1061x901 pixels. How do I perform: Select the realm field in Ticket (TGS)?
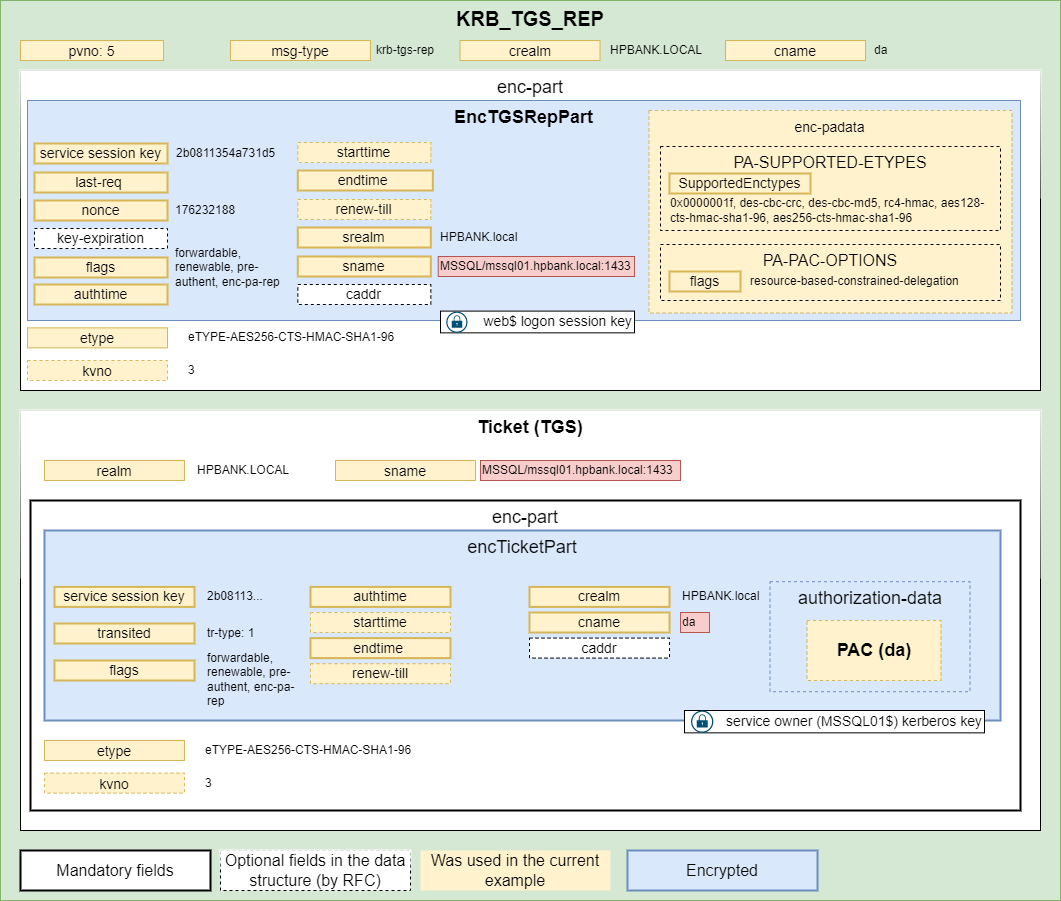click(114, 470)
